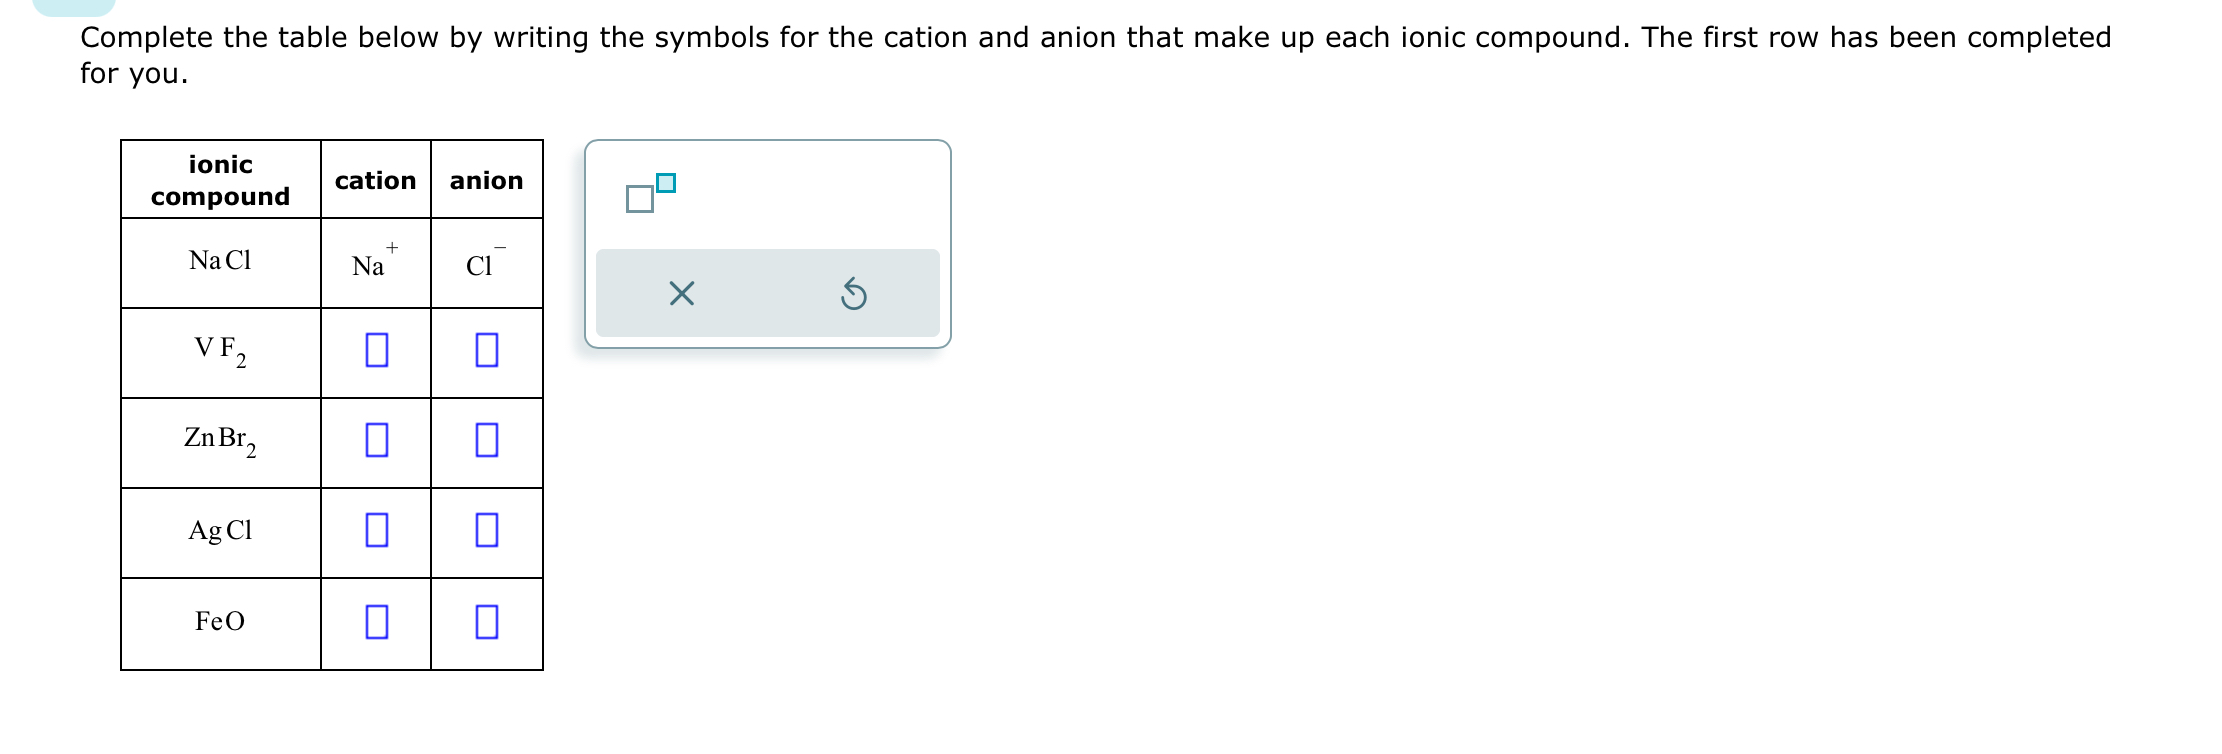
Task: Click the anion answer box for ZnBr2
Action: [x=486, y=441]
